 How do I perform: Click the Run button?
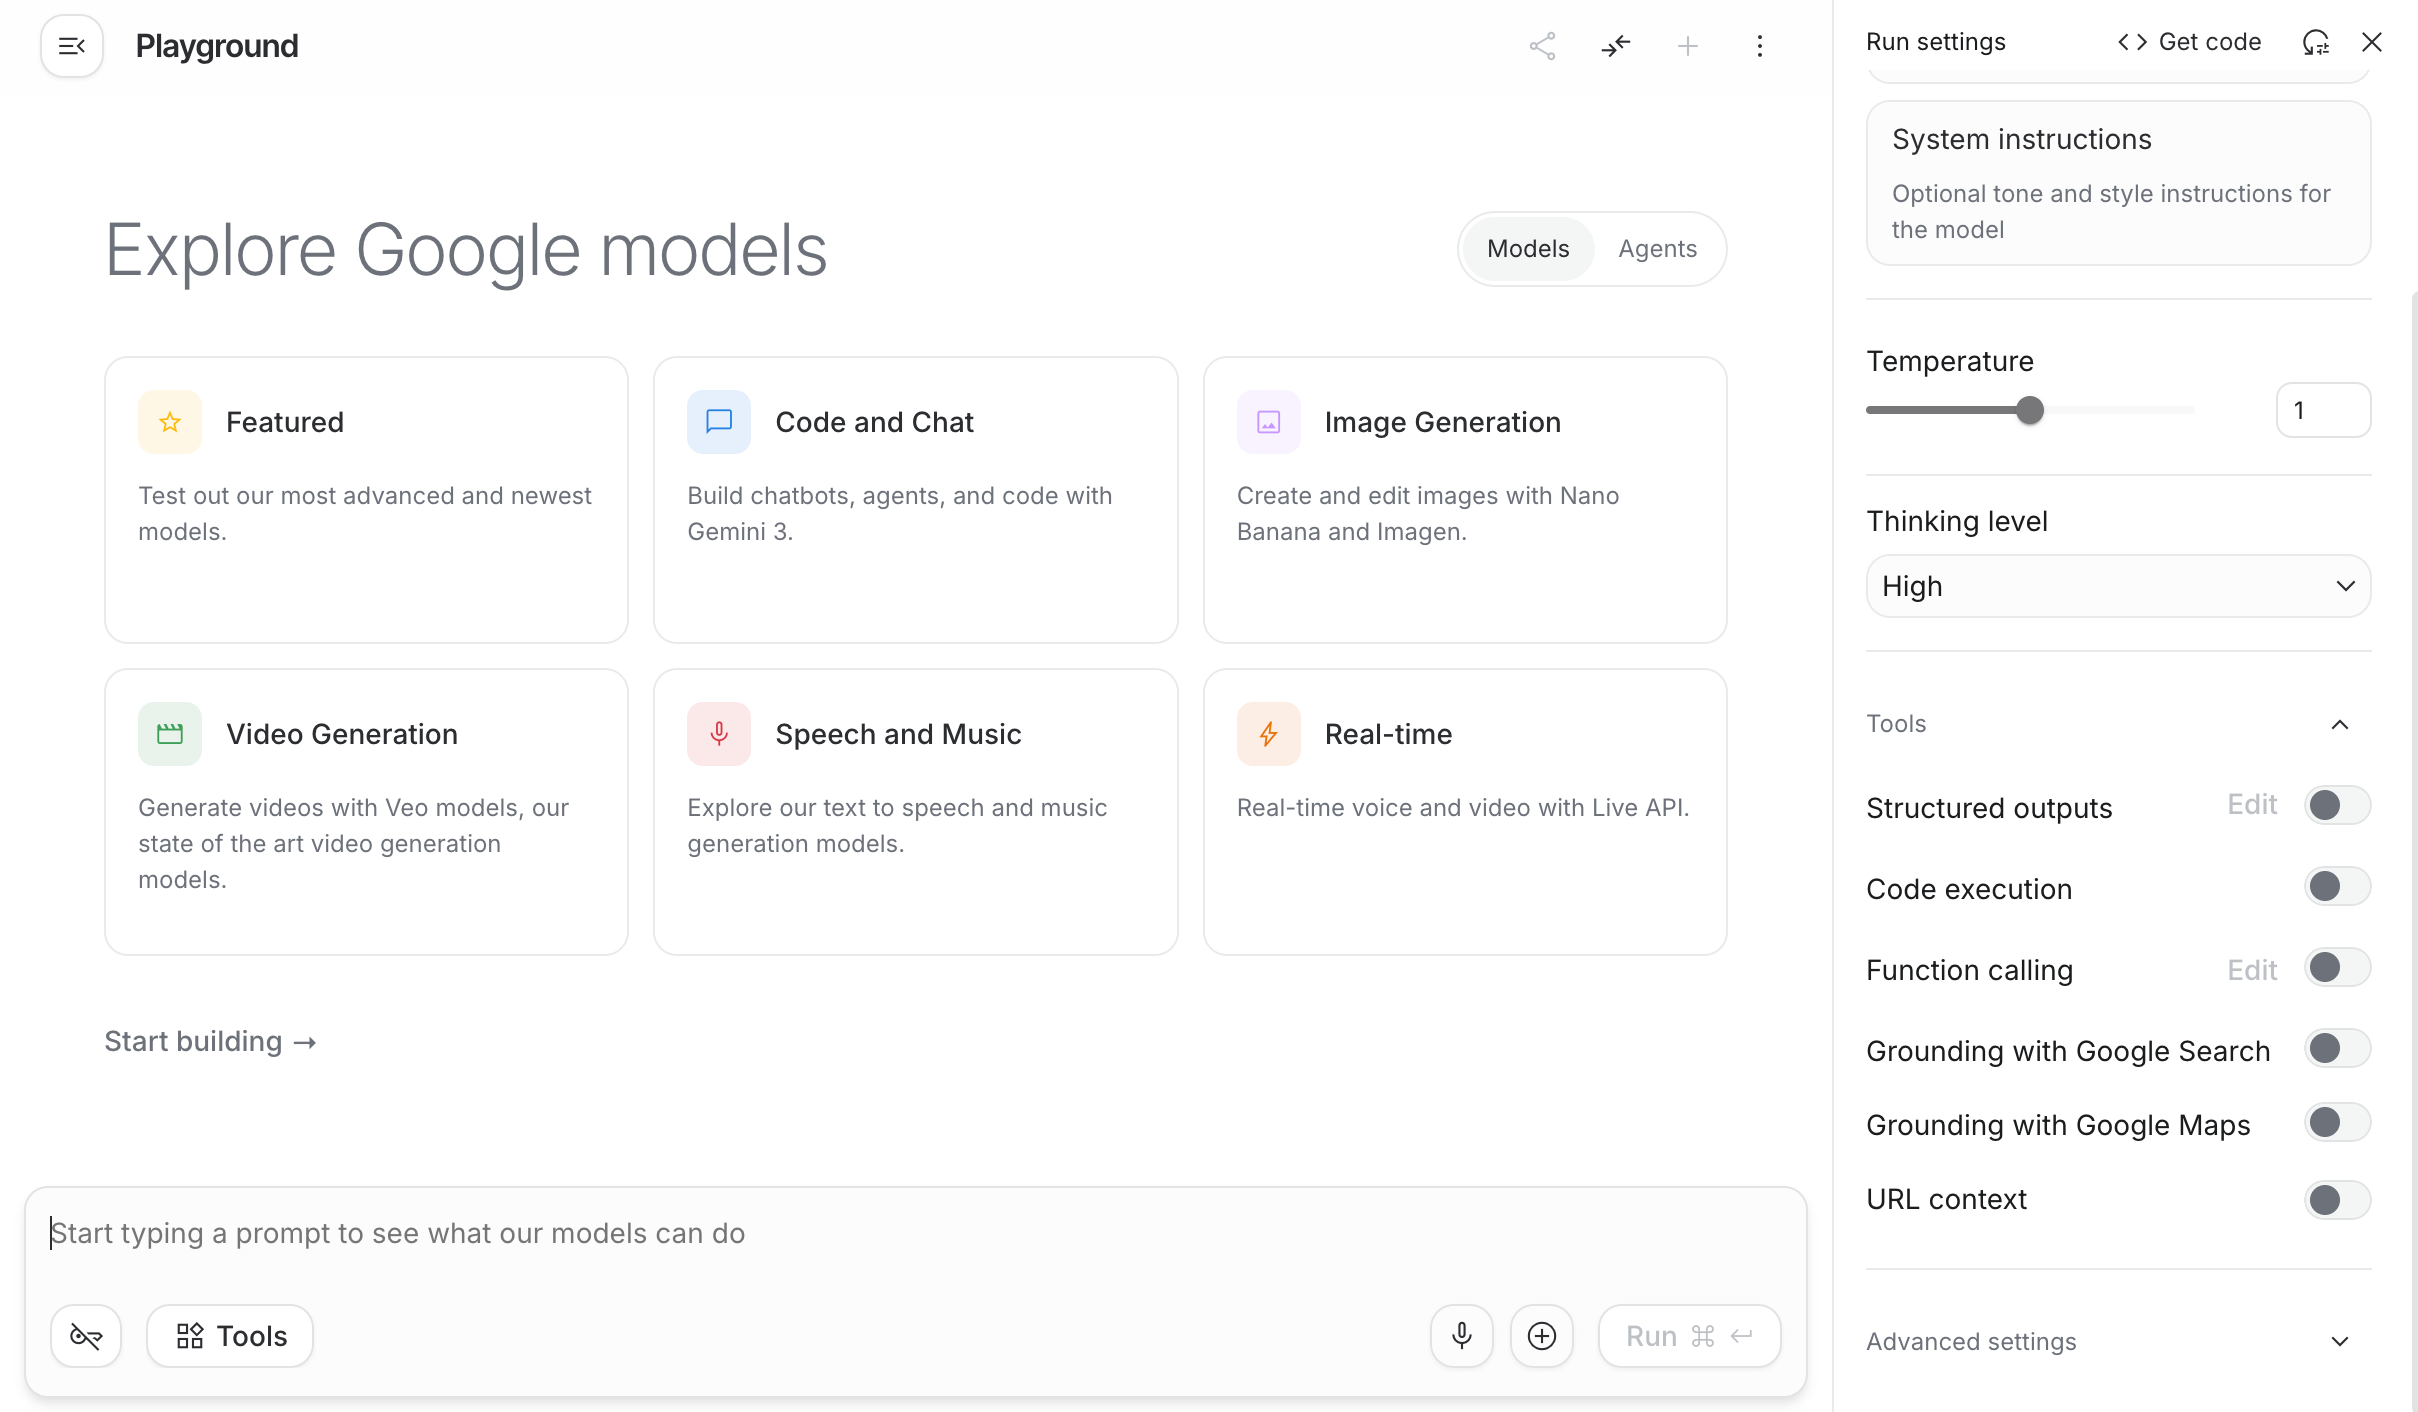(x=1690, y=1336)
